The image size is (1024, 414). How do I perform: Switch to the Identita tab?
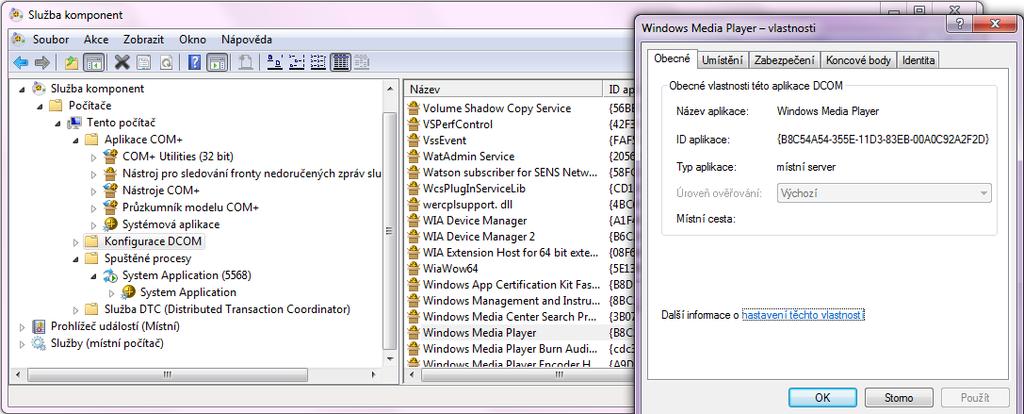[918, 60]
